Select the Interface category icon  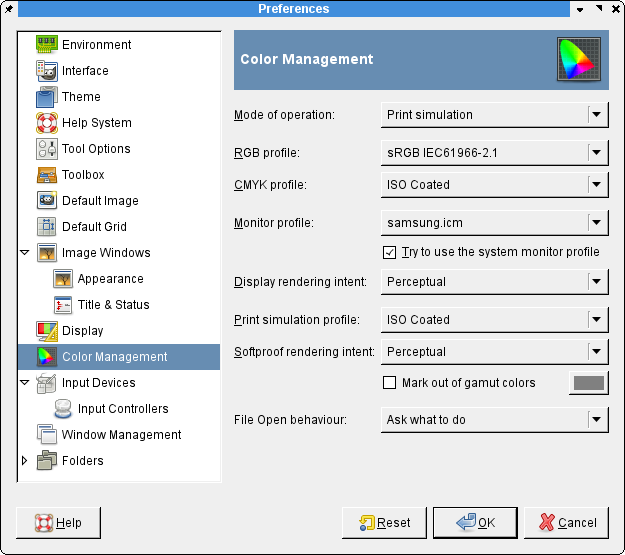(x=47, y=71)
